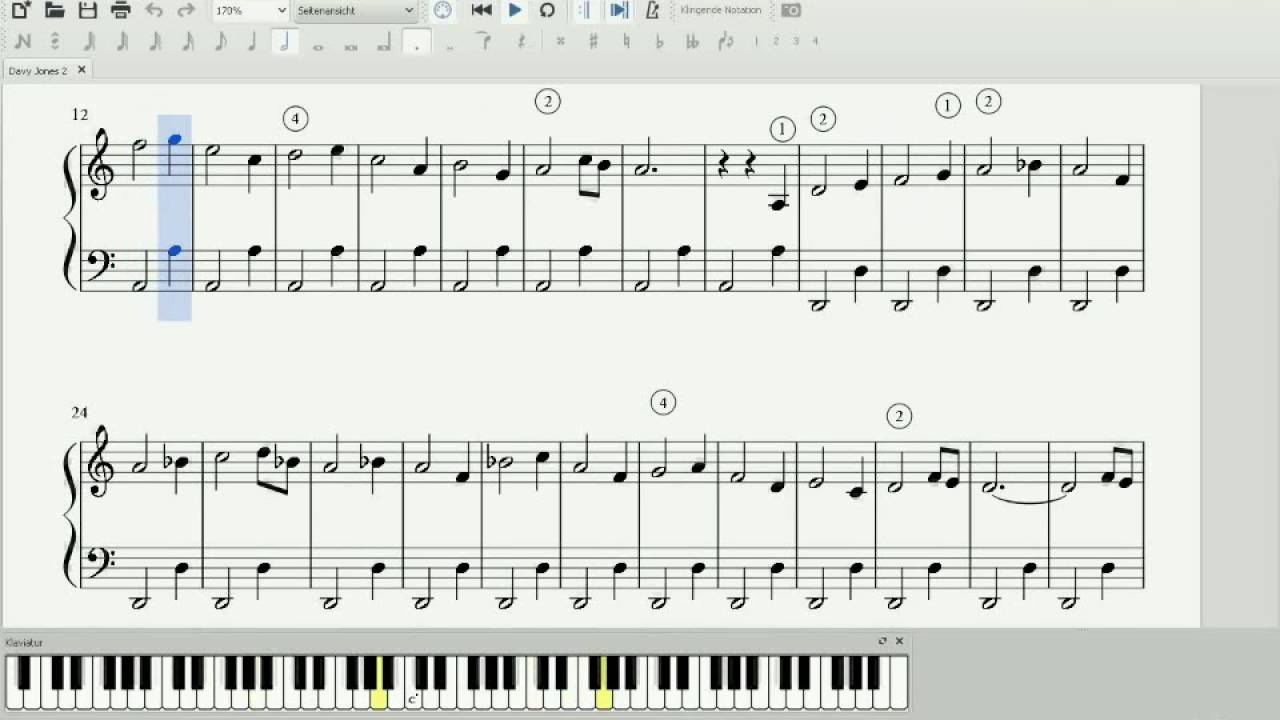
Task: Toggle playing repeats
Action: pyautogui.click(x=586, y=10)
